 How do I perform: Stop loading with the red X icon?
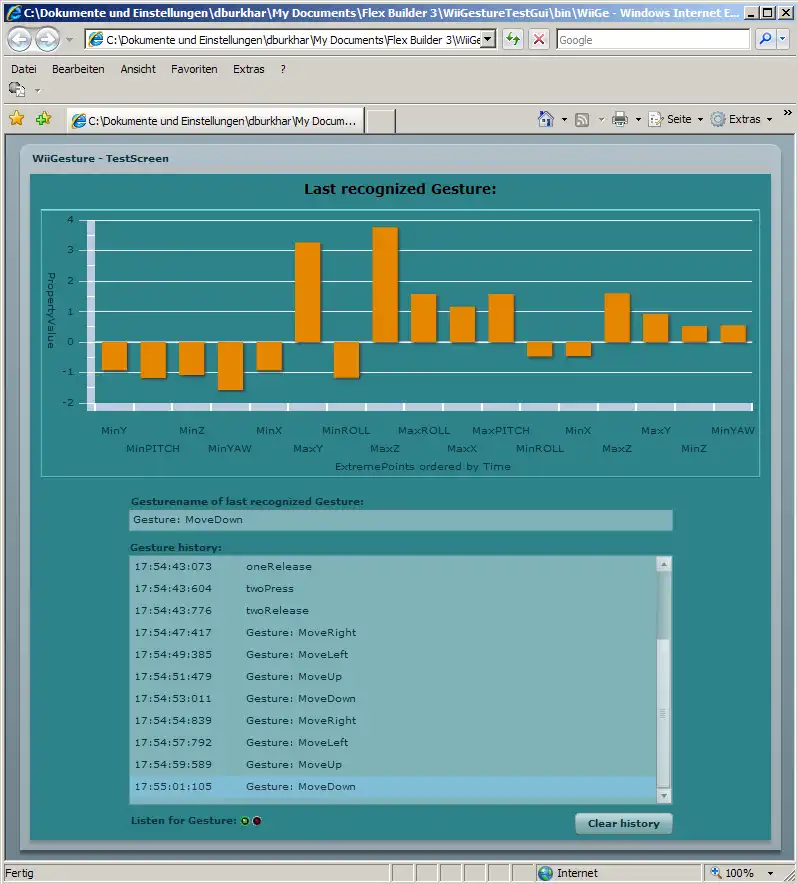point(539,39)
